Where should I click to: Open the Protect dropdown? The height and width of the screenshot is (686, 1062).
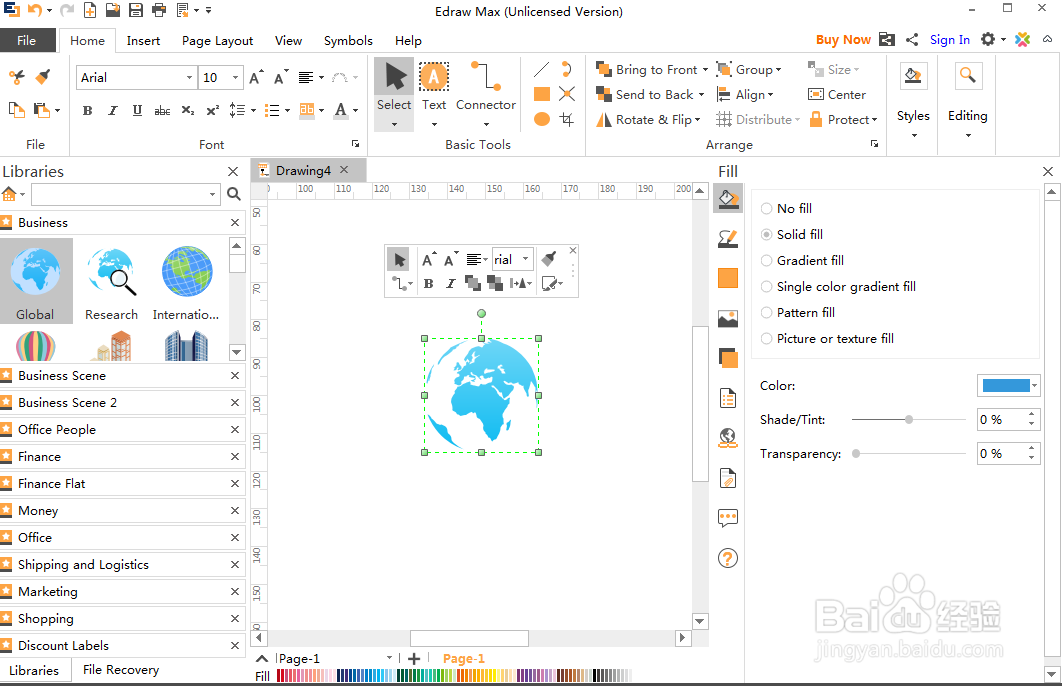pos(843,120)
